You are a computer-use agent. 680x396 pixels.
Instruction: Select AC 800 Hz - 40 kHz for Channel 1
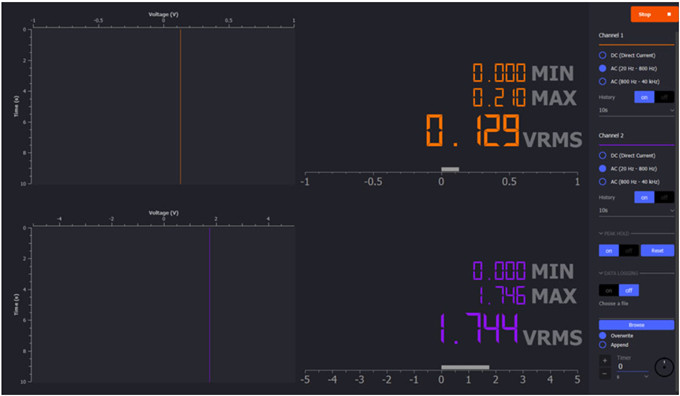602,81
